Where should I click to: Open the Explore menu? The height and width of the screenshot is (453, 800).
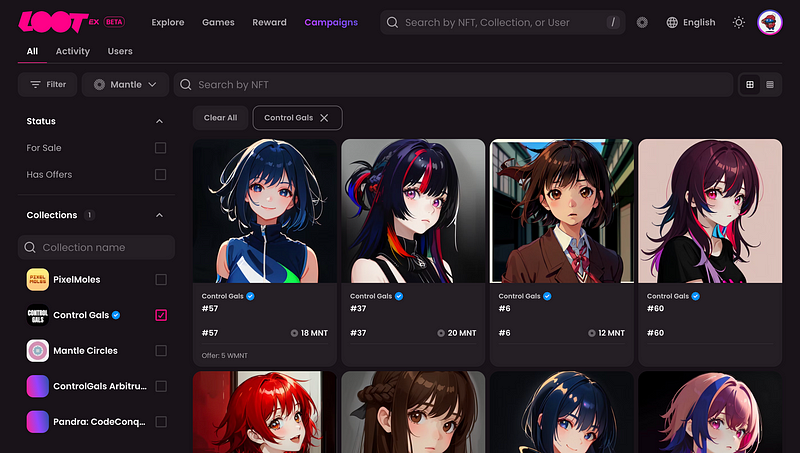tap(168, 22)
